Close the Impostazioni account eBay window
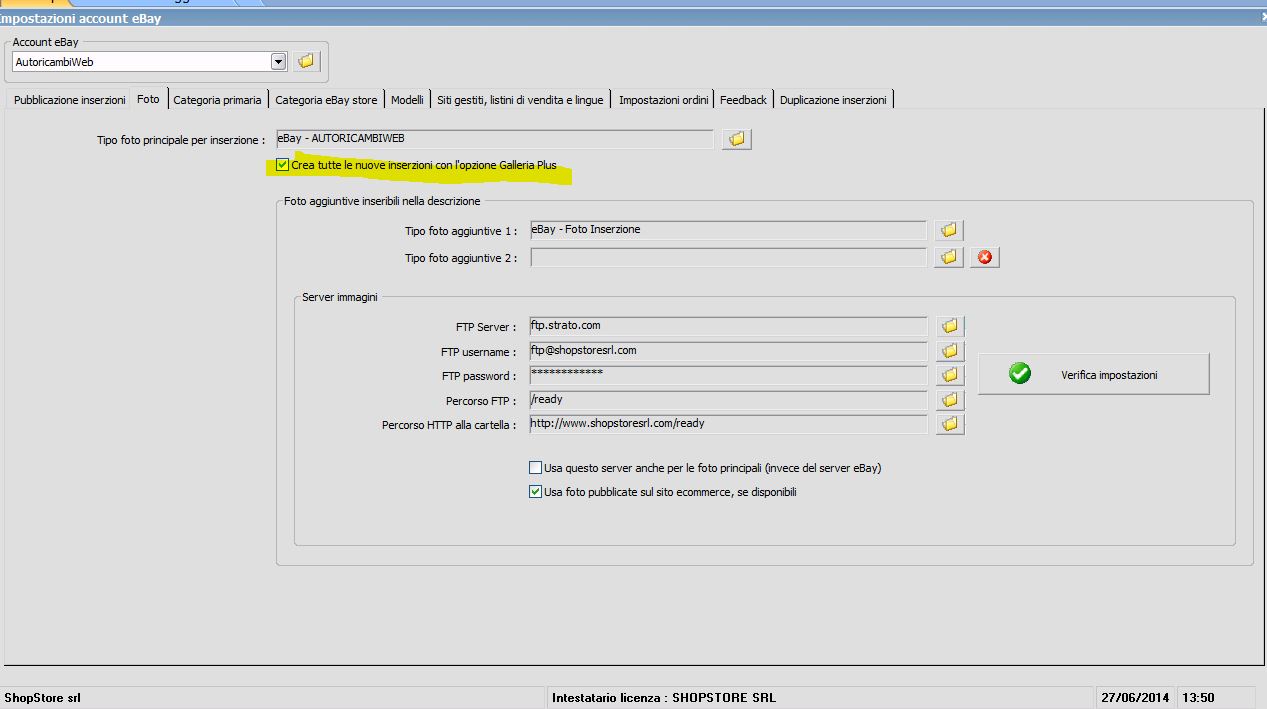 [1262, 17]
